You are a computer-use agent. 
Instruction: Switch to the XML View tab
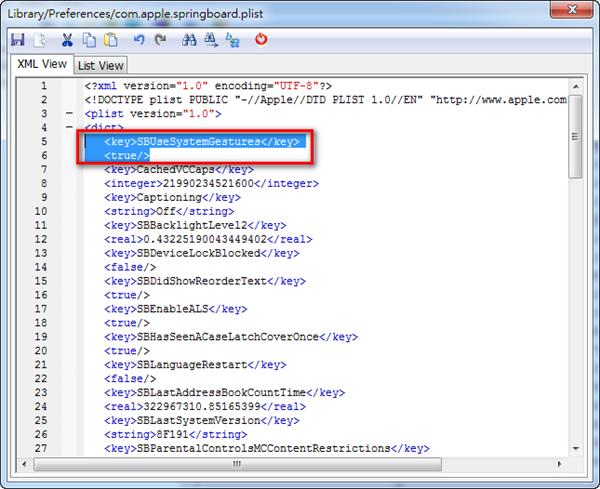point(42,64)
